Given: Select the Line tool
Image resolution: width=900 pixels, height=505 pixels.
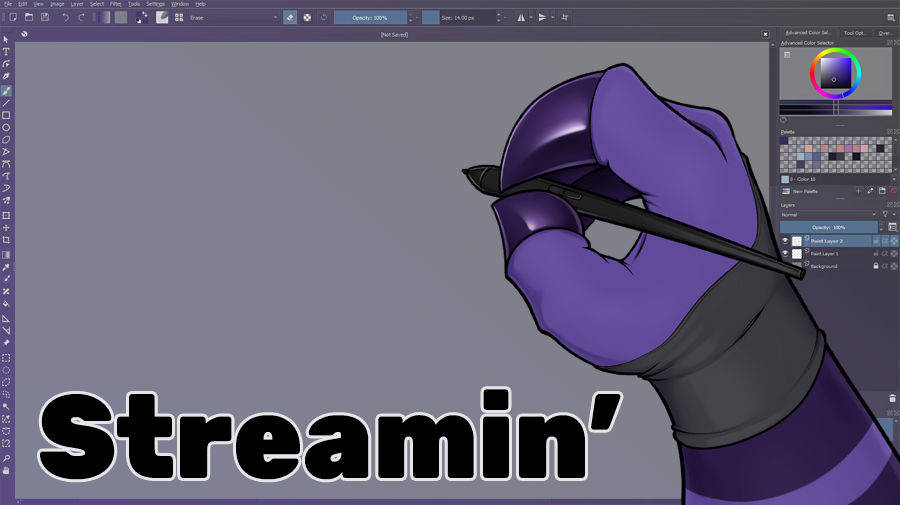Looking at the screenshot, I should (6, 103).
